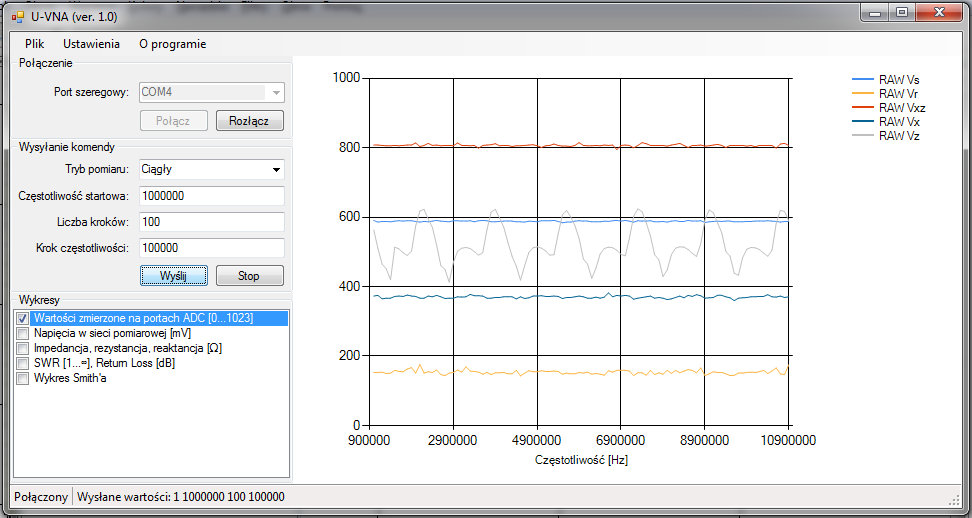Focus the Liczba kroków field
972x518 pixels.
coord(211,221)
